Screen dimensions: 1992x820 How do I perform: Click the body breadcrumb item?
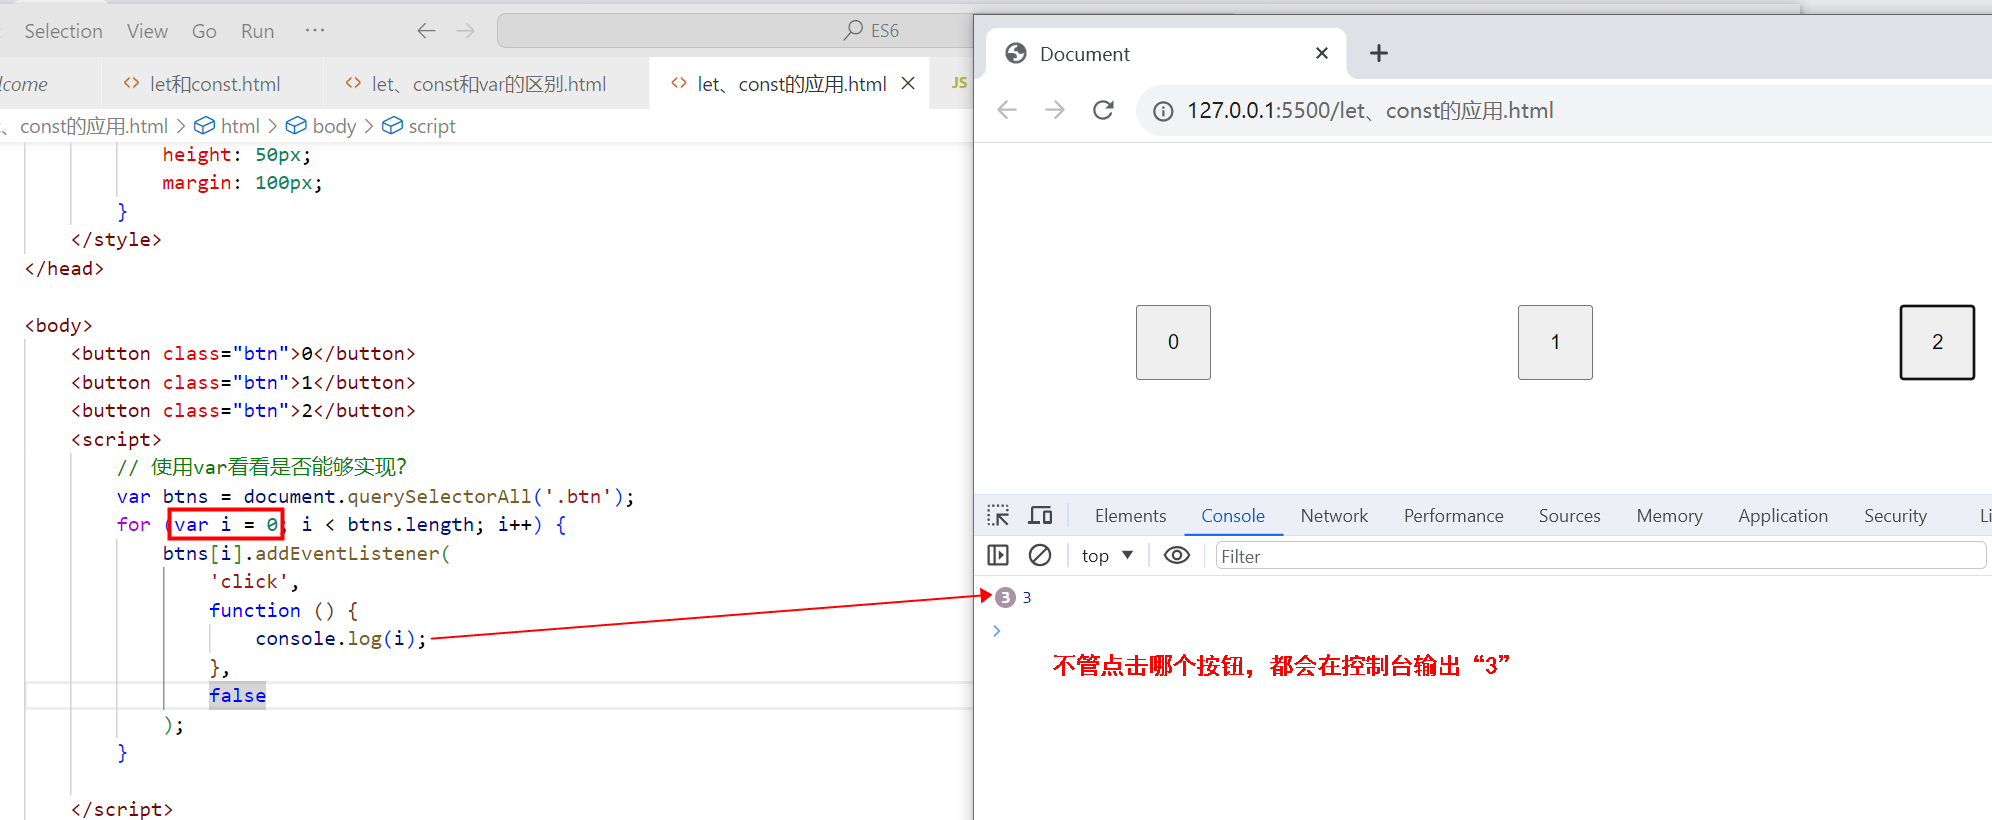tap(321, 126)
